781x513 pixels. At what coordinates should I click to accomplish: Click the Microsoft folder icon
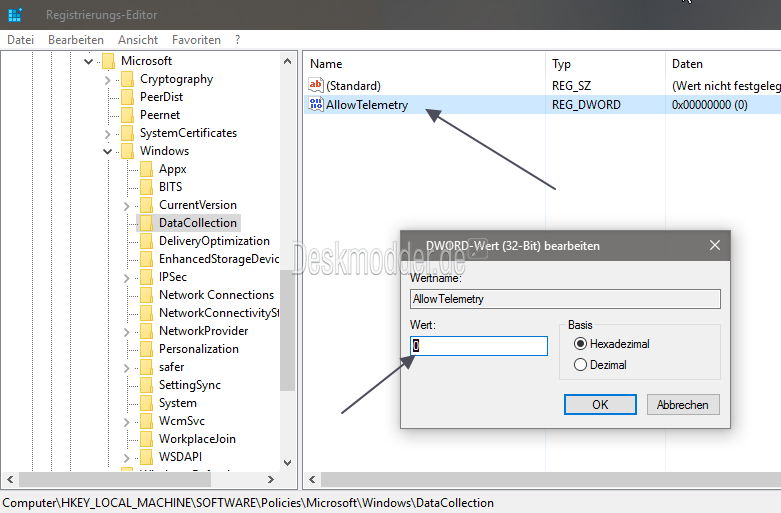click(x=109, y=61)
